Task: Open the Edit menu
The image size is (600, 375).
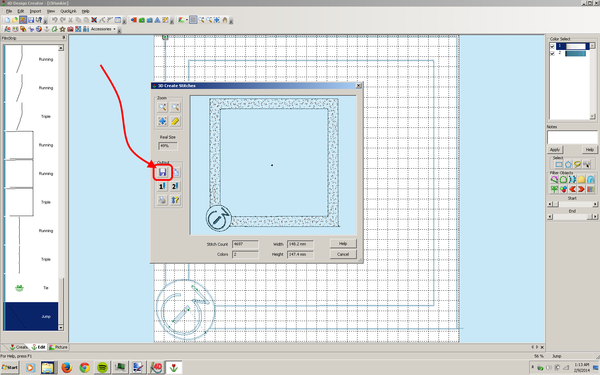Action: coord(21,11)
